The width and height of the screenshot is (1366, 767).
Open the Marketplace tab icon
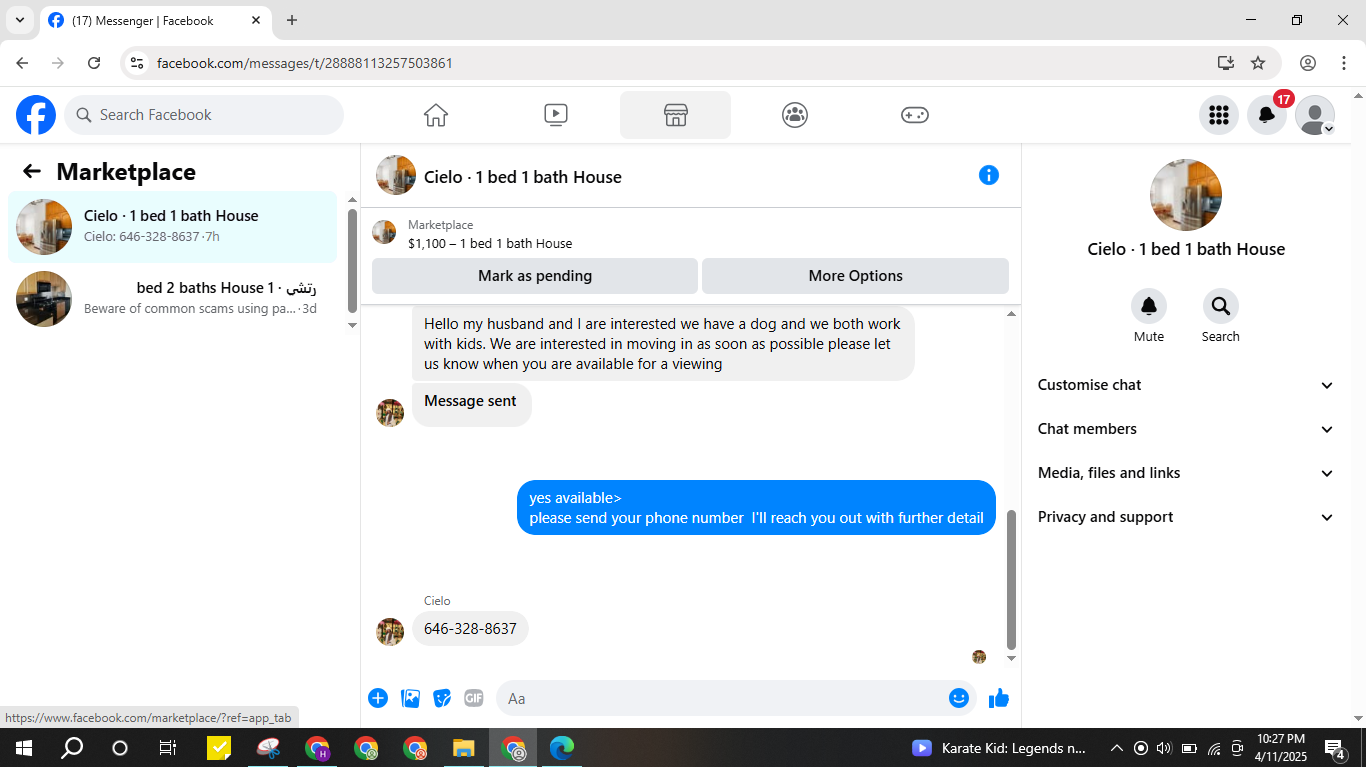(x=676, y=115)
